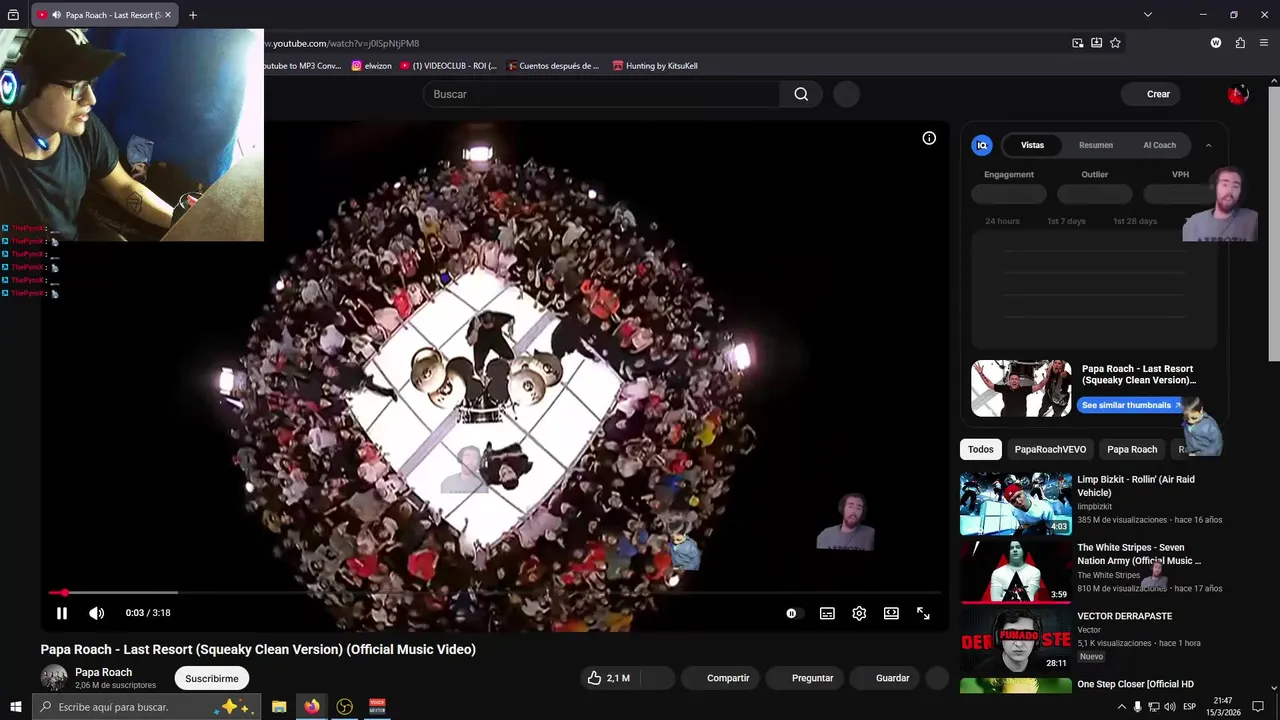Open the Papa Roach channel avatar

(x=54, y=678)
